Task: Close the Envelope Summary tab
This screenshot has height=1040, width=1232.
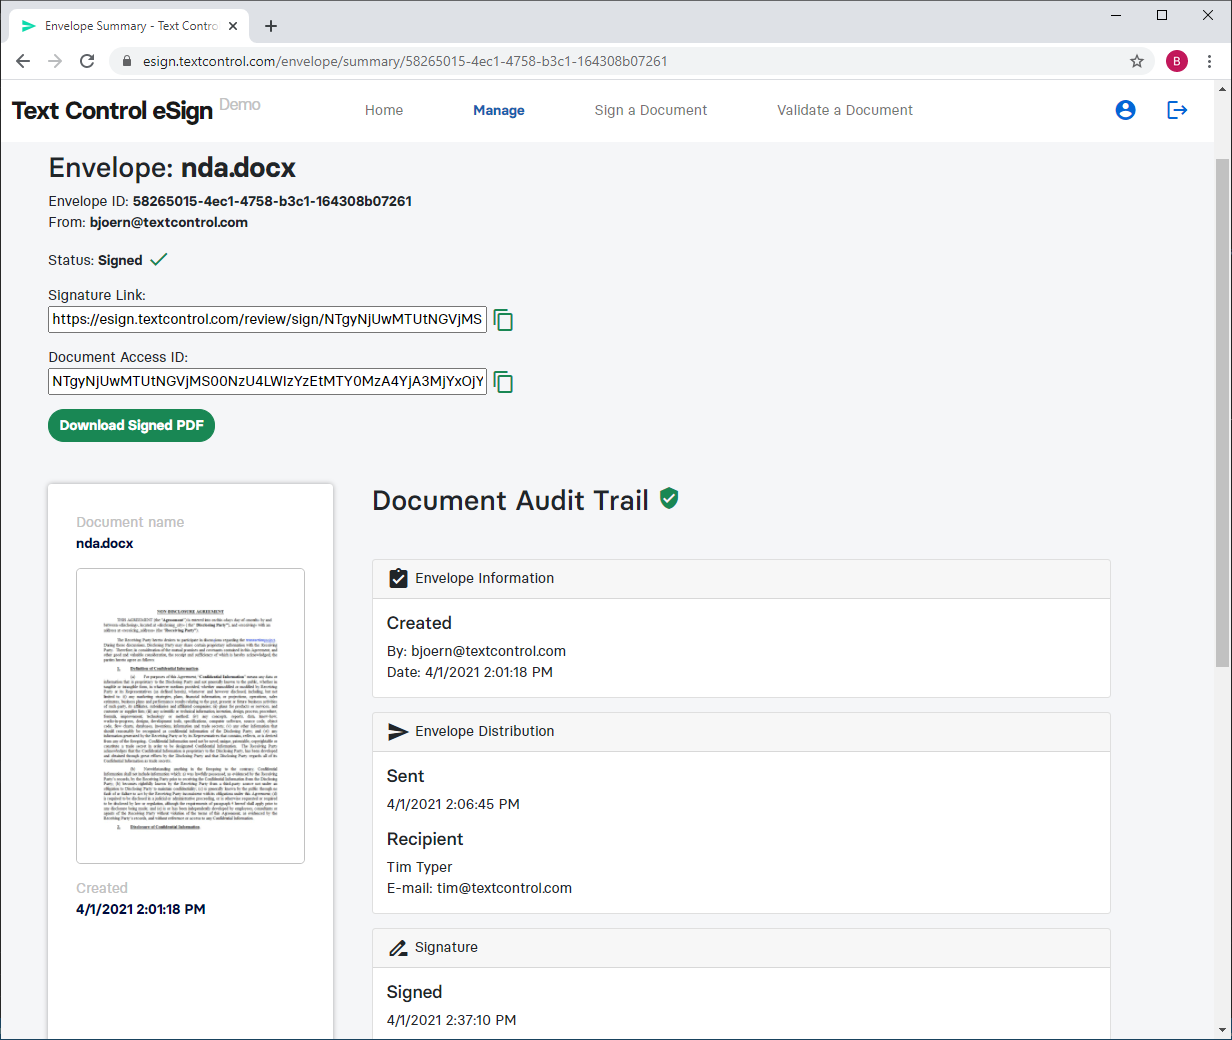Action: 233,26
